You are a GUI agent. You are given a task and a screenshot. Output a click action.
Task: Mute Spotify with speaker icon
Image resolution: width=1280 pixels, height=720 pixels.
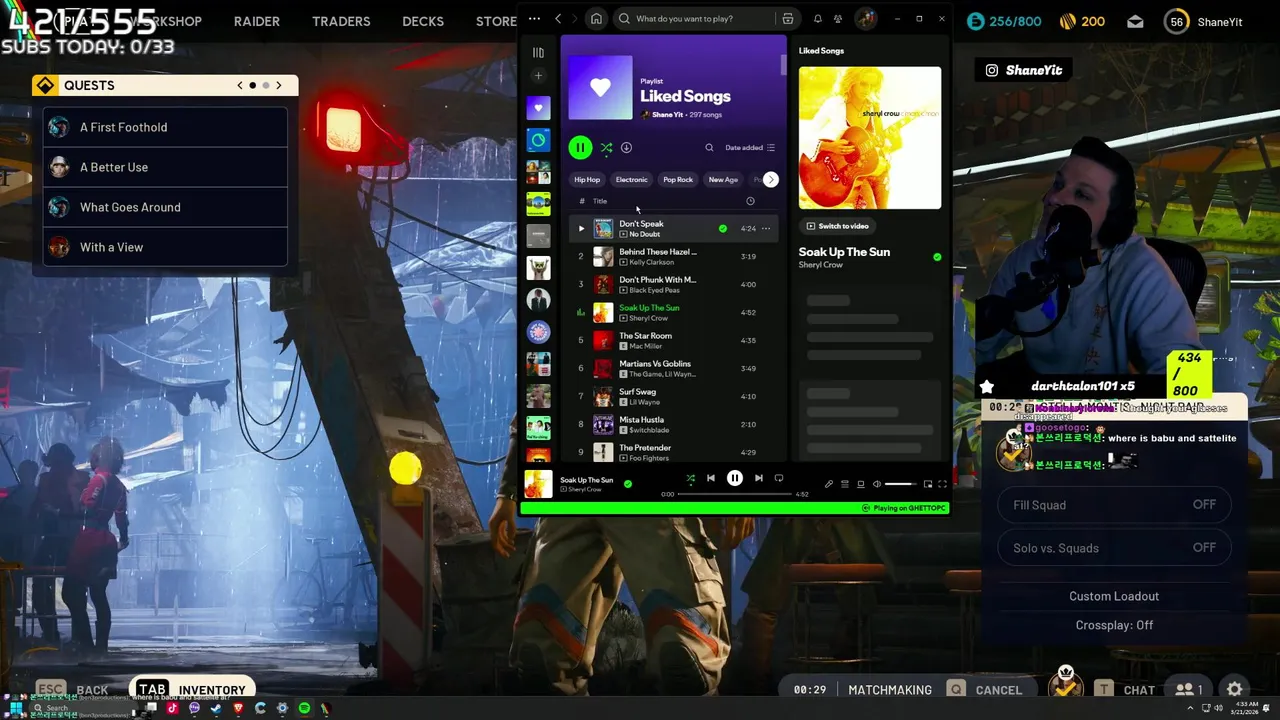877,484
